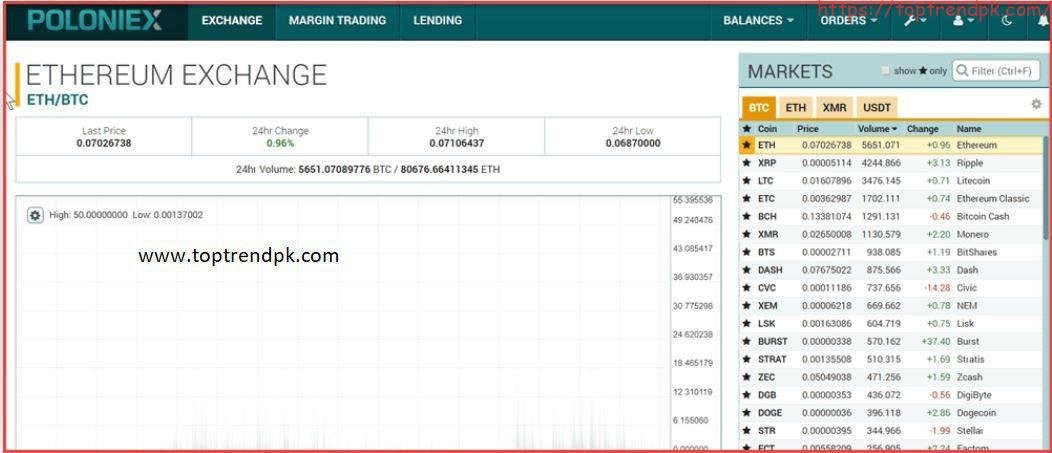Image resolution: width=1052 pixels, height=453 pixels.
Task: Open the Markets panel settings gear
Action: coord(1036,104)
